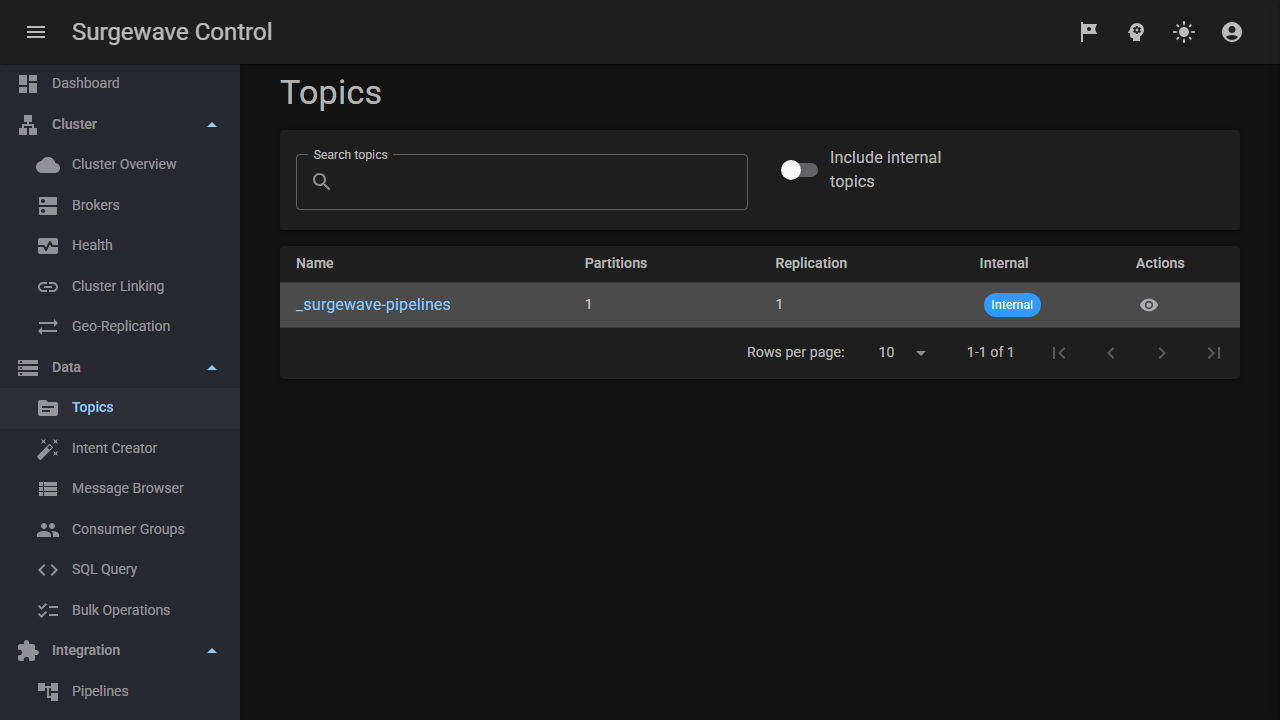Screen dimensions: 1280x720
Task: Click the Actions column header
Action: click(x=1160, y=264)
